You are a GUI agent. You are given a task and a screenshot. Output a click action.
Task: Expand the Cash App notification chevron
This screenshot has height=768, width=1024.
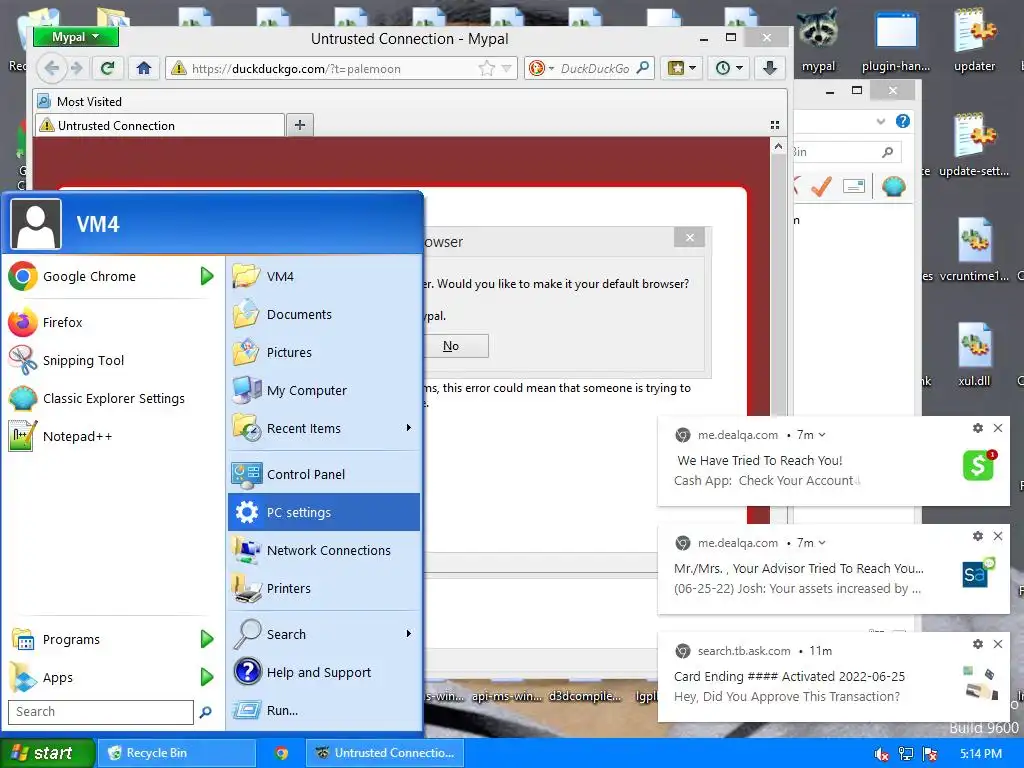click(x=822, y=435)
